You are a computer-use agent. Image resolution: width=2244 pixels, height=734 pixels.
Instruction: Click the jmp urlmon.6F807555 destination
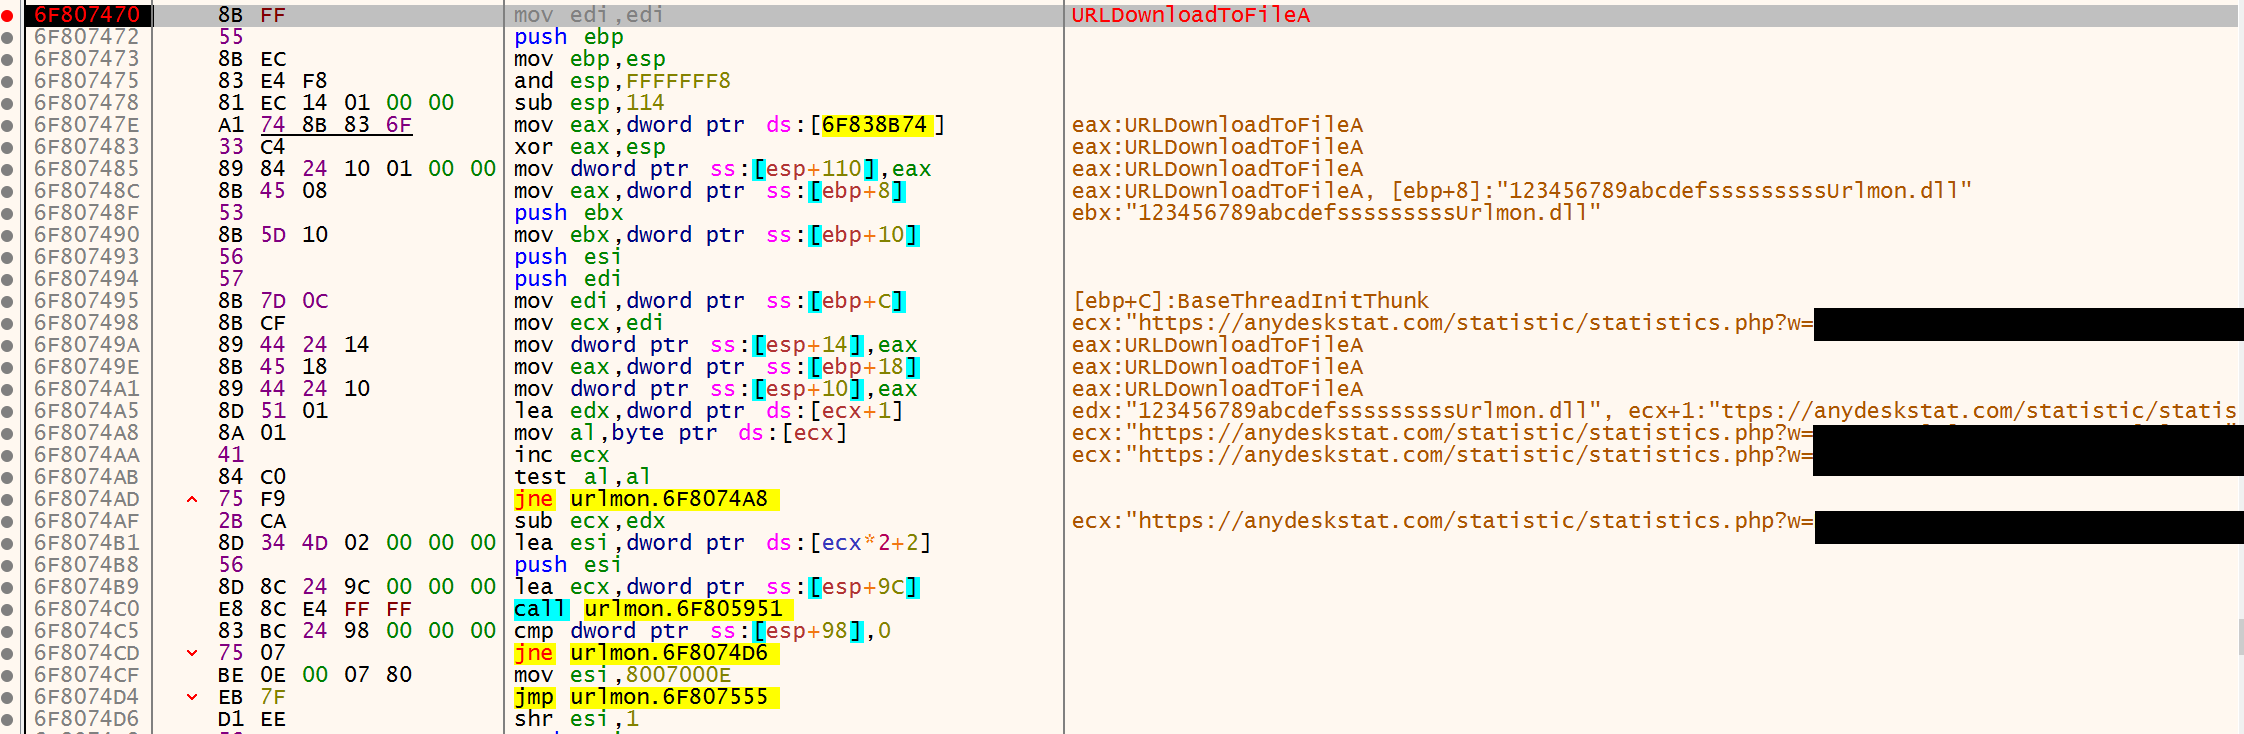coord(669,697)
